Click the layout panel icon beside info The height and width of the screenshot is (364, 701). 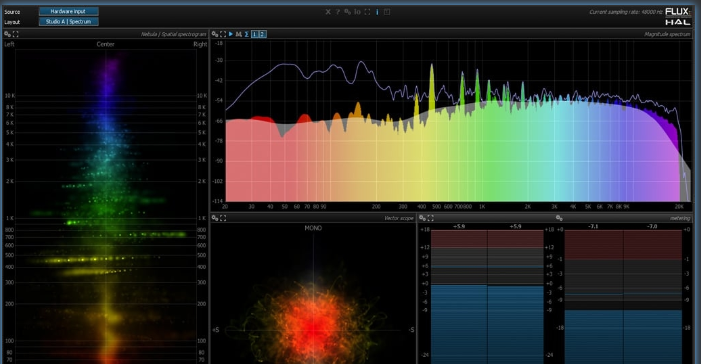(387, 12)
